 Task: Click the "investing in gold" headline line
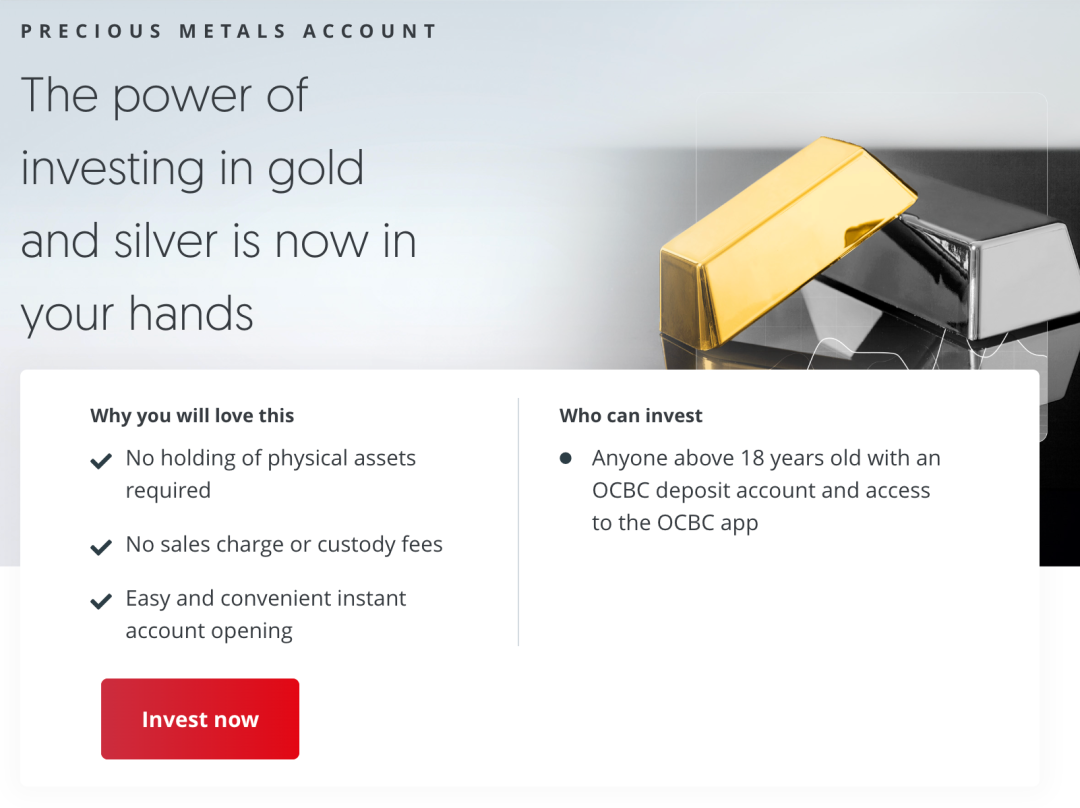coord(192,169)
